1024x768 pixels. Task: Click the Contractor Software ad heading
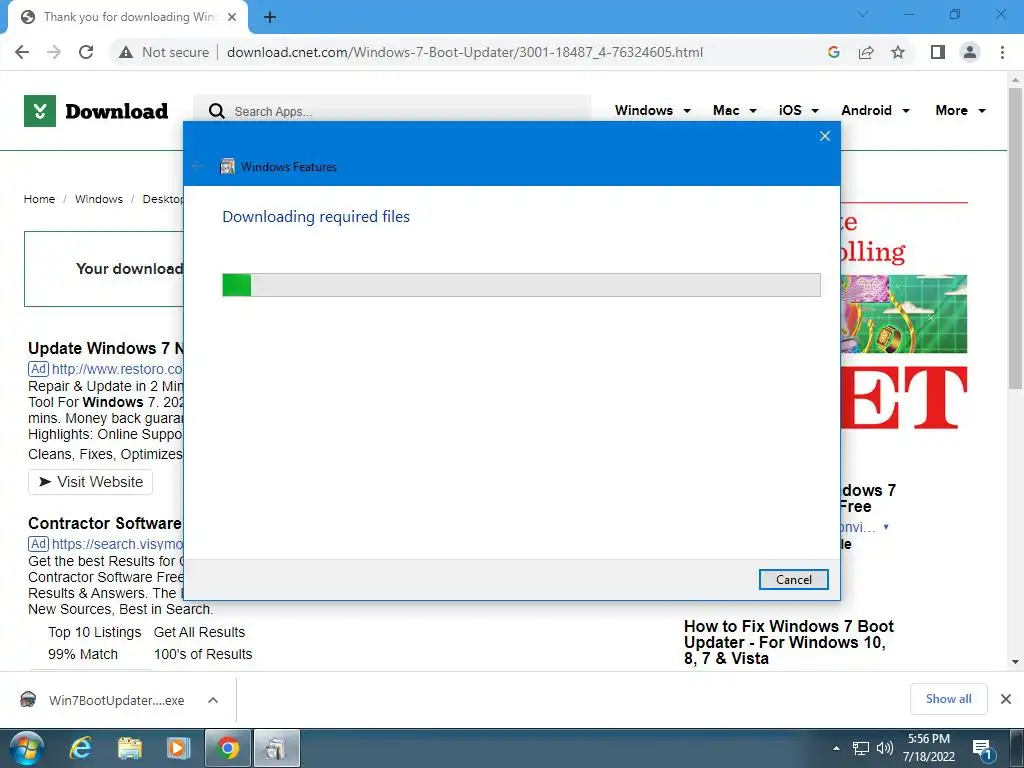104,523
